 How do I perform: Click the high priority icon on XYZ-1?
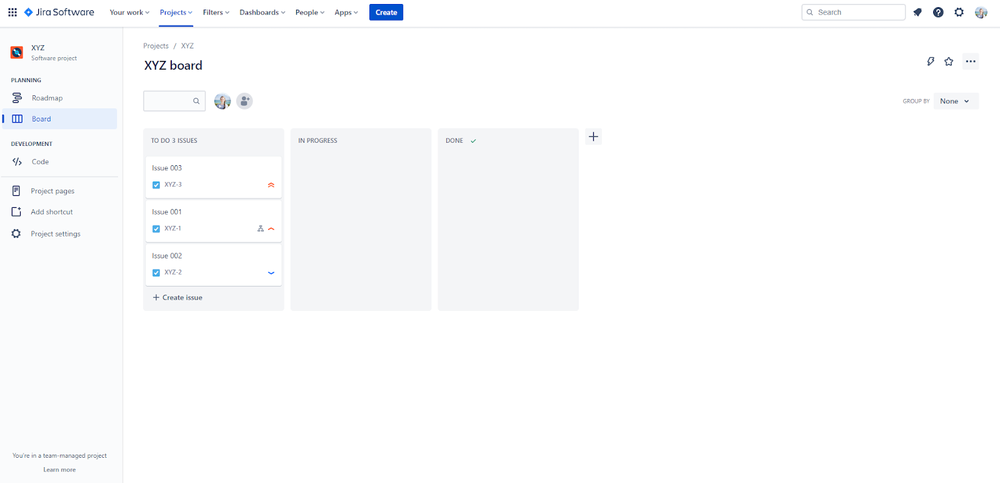coord(271,228)
